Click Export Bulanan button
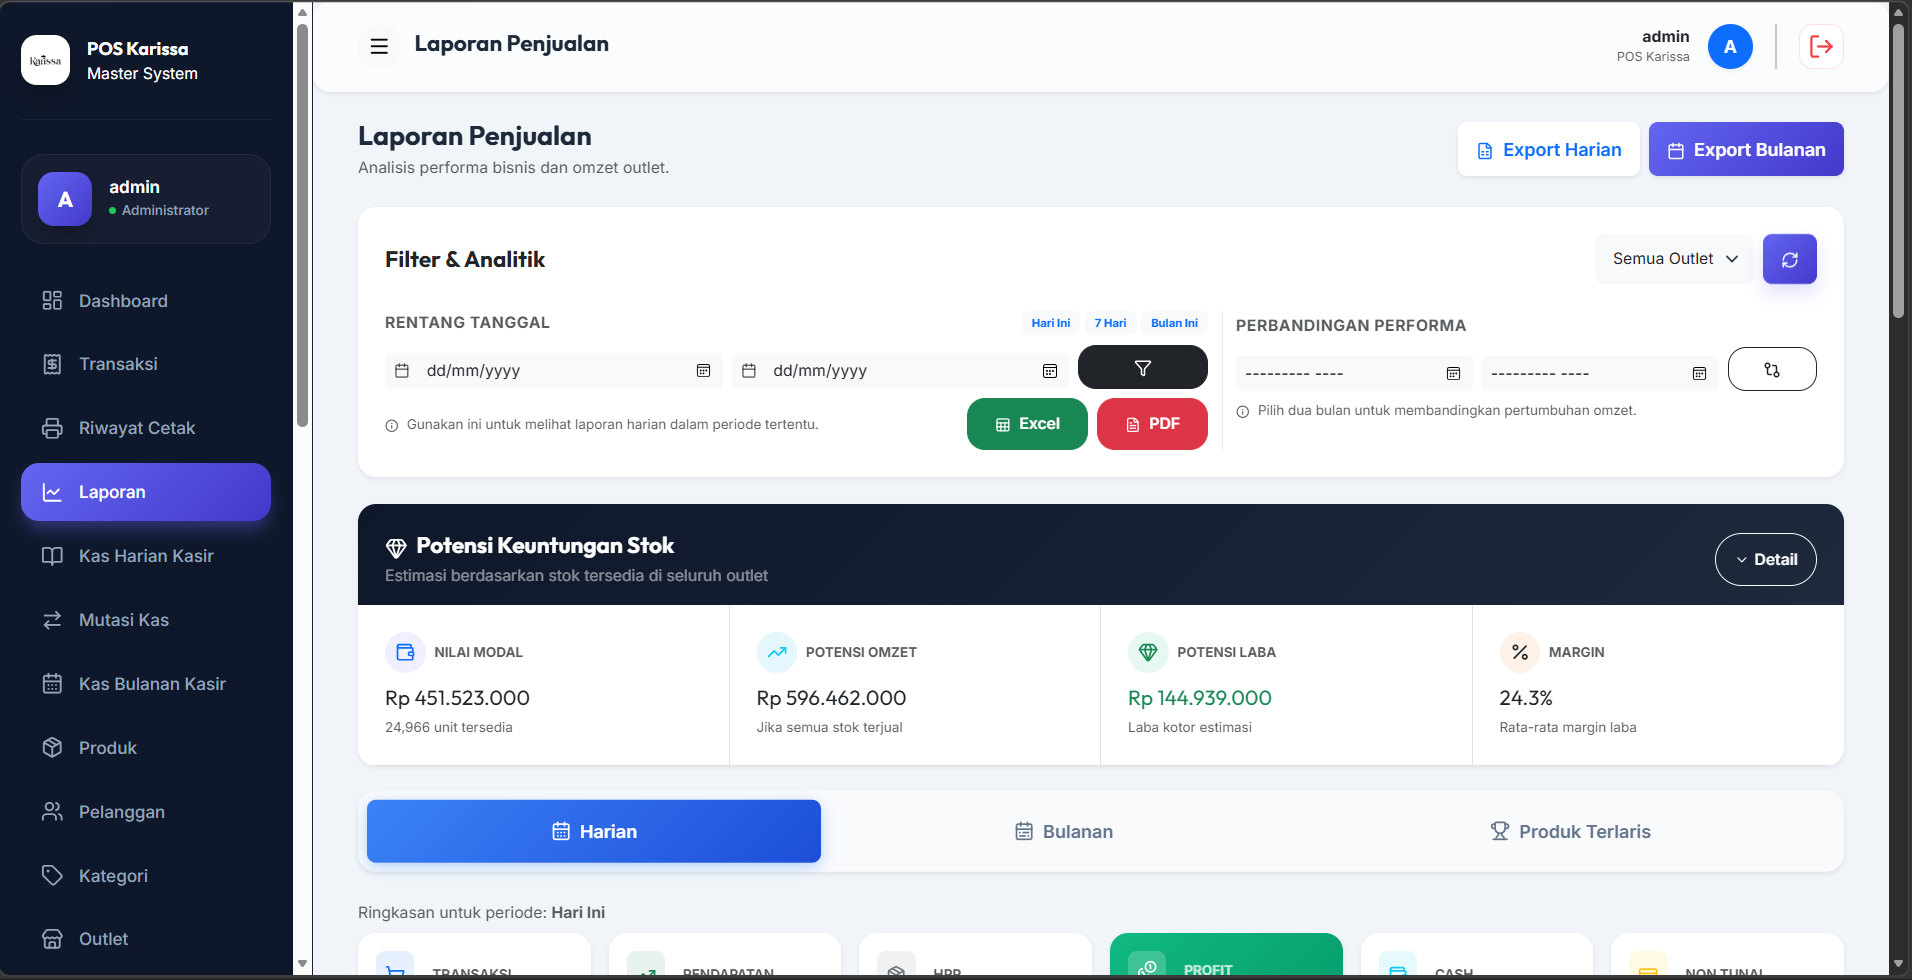Image resolution: width=1912 pixels, height=980 pixels. click(x=1746, y=149)
